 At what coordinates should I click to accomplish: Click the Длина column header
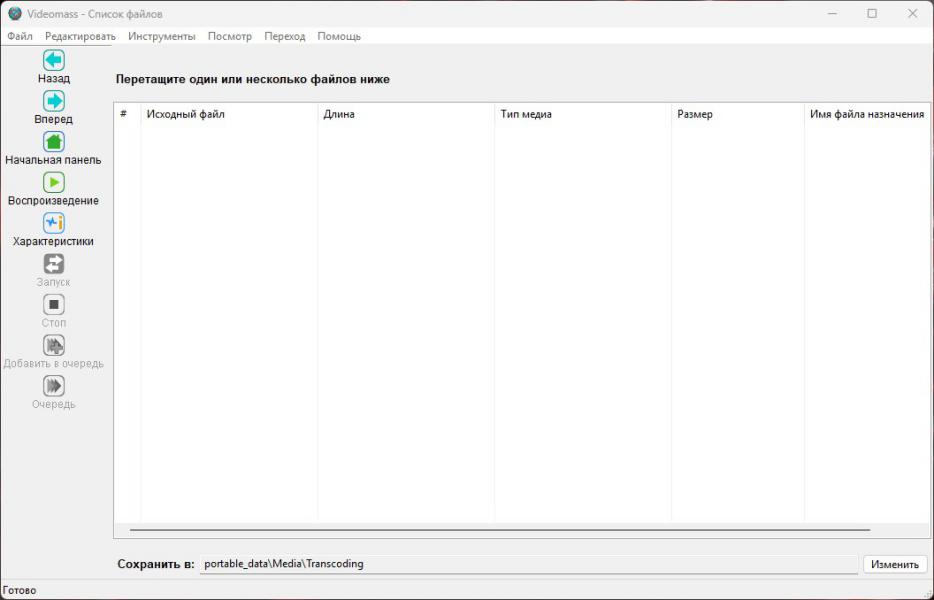406,114
